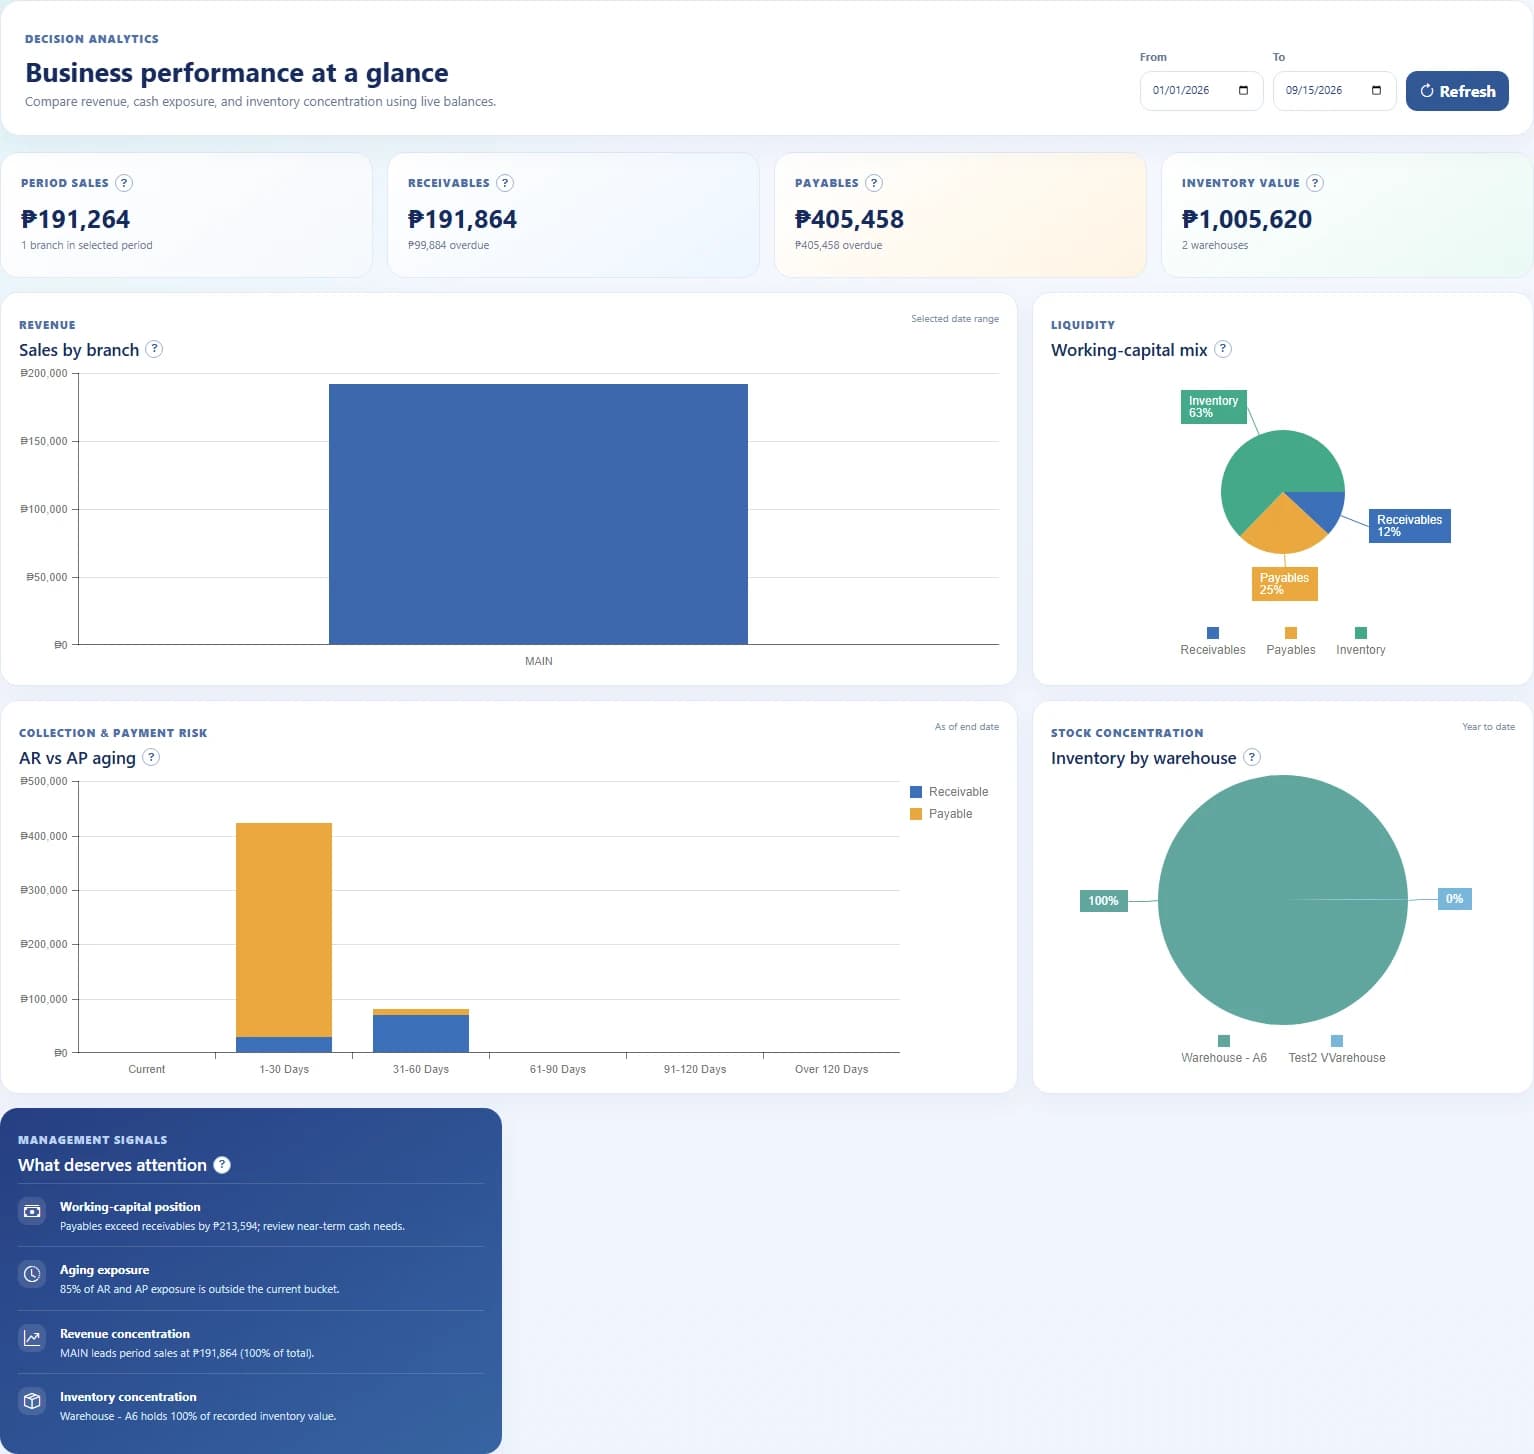Click the ₱99,884 overdue text
The image size is (1534, 1454).
pyautogui.click(x=448, y=246)
